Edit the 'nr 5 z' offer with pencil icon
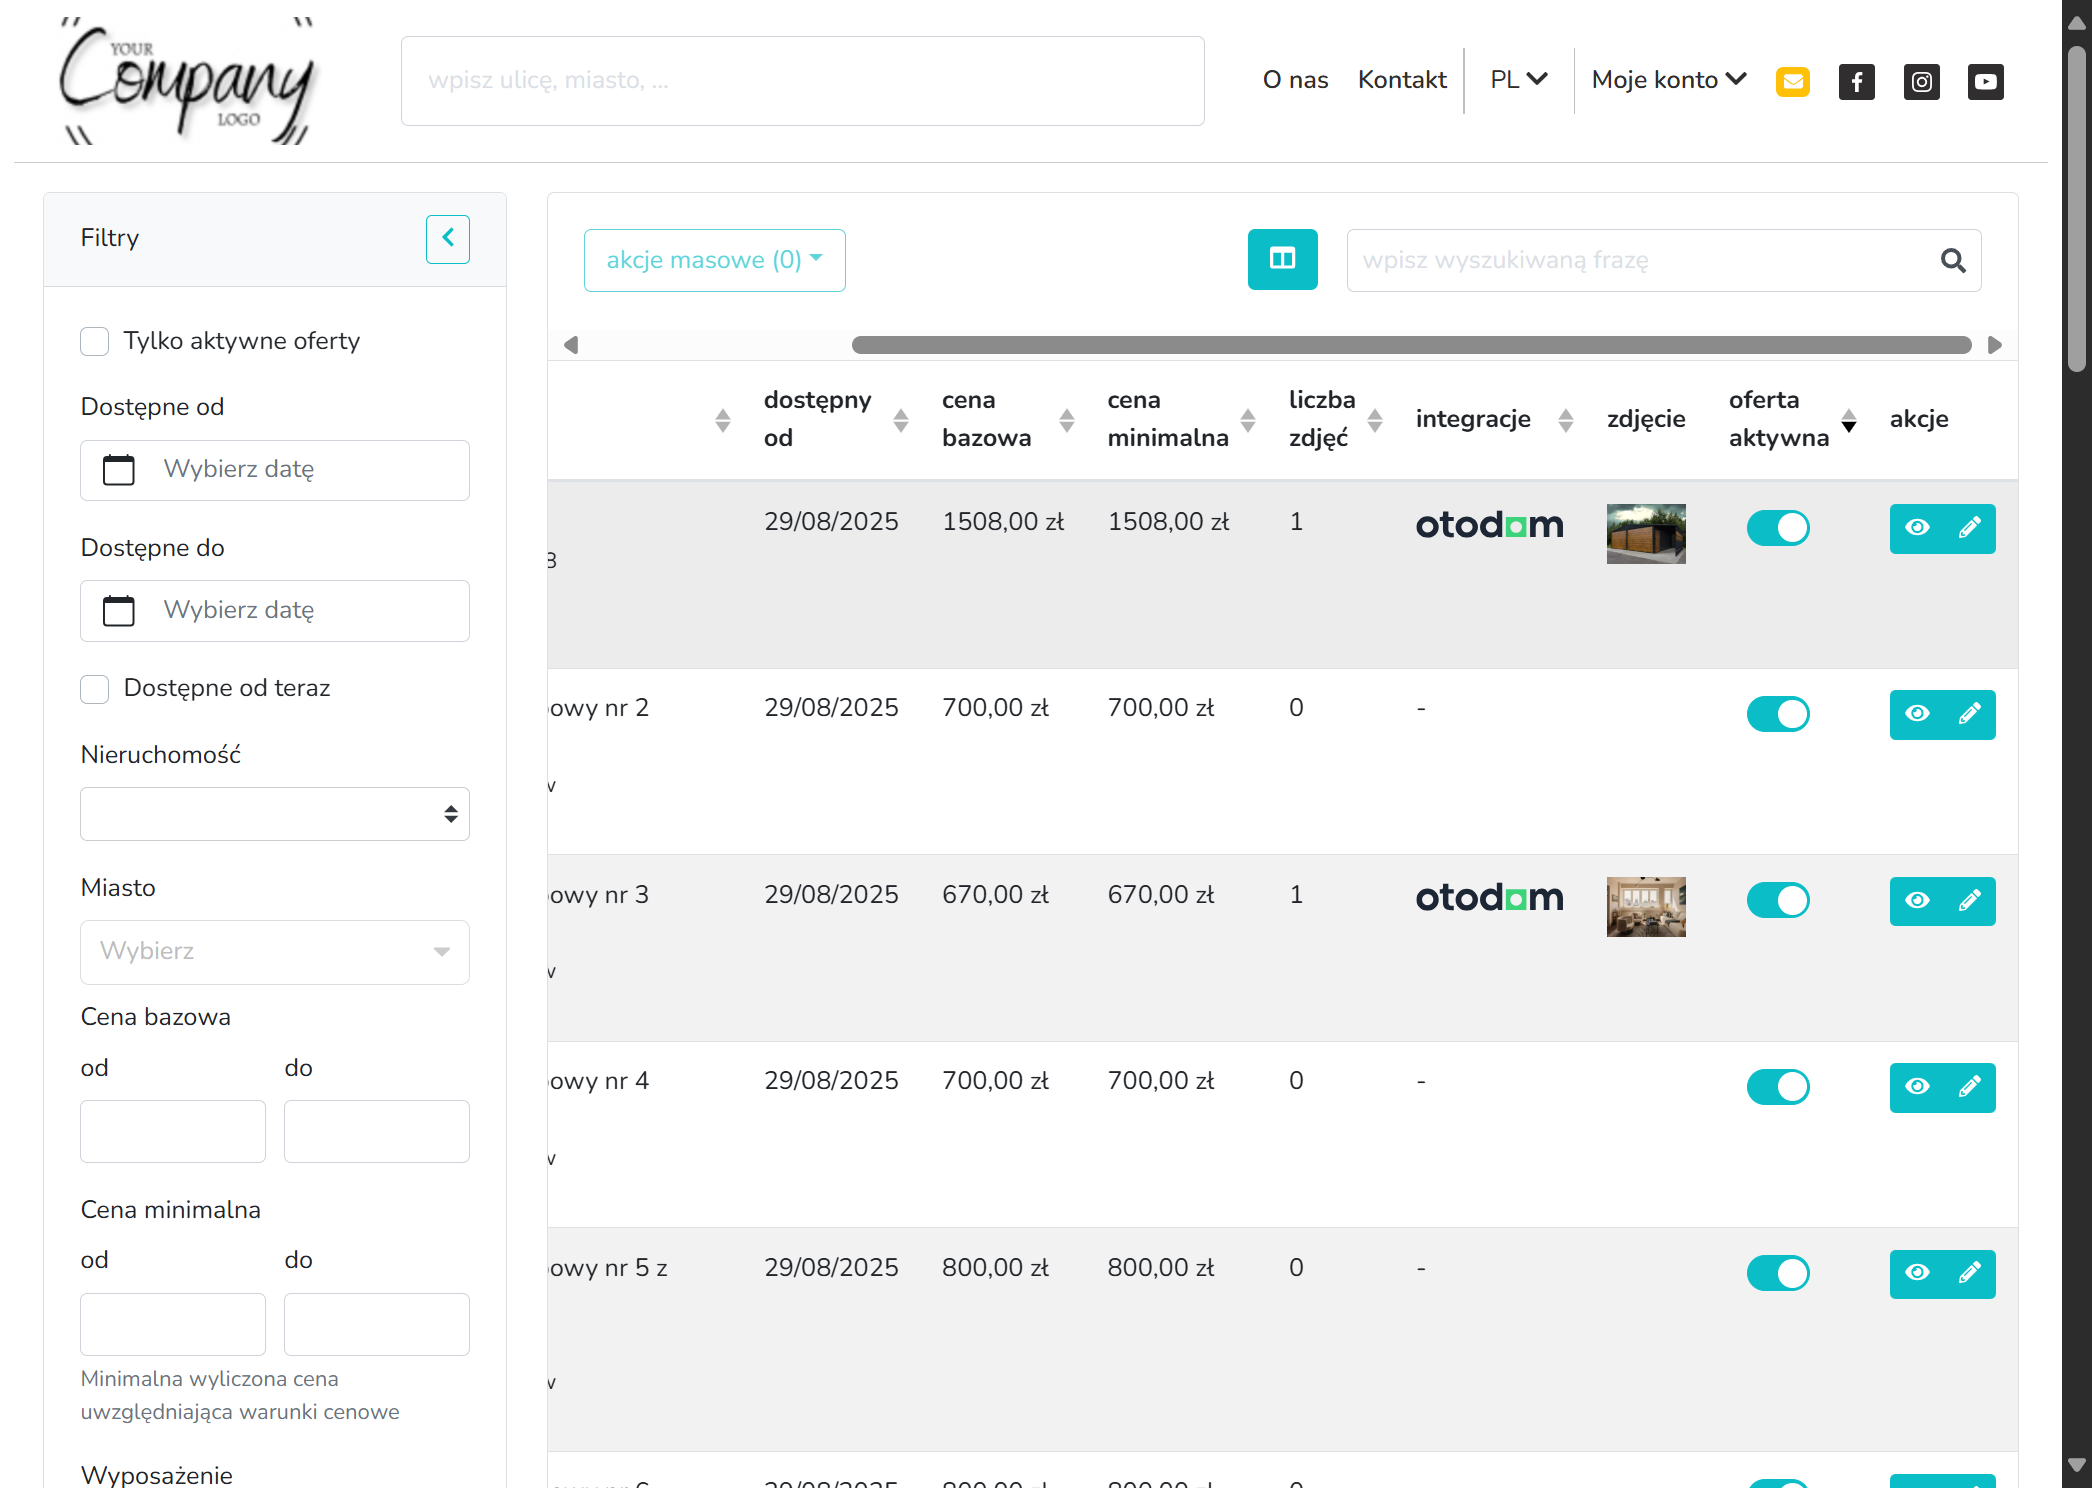Viewport: 2092px width, 1488px height. tap(1969, 1273)
